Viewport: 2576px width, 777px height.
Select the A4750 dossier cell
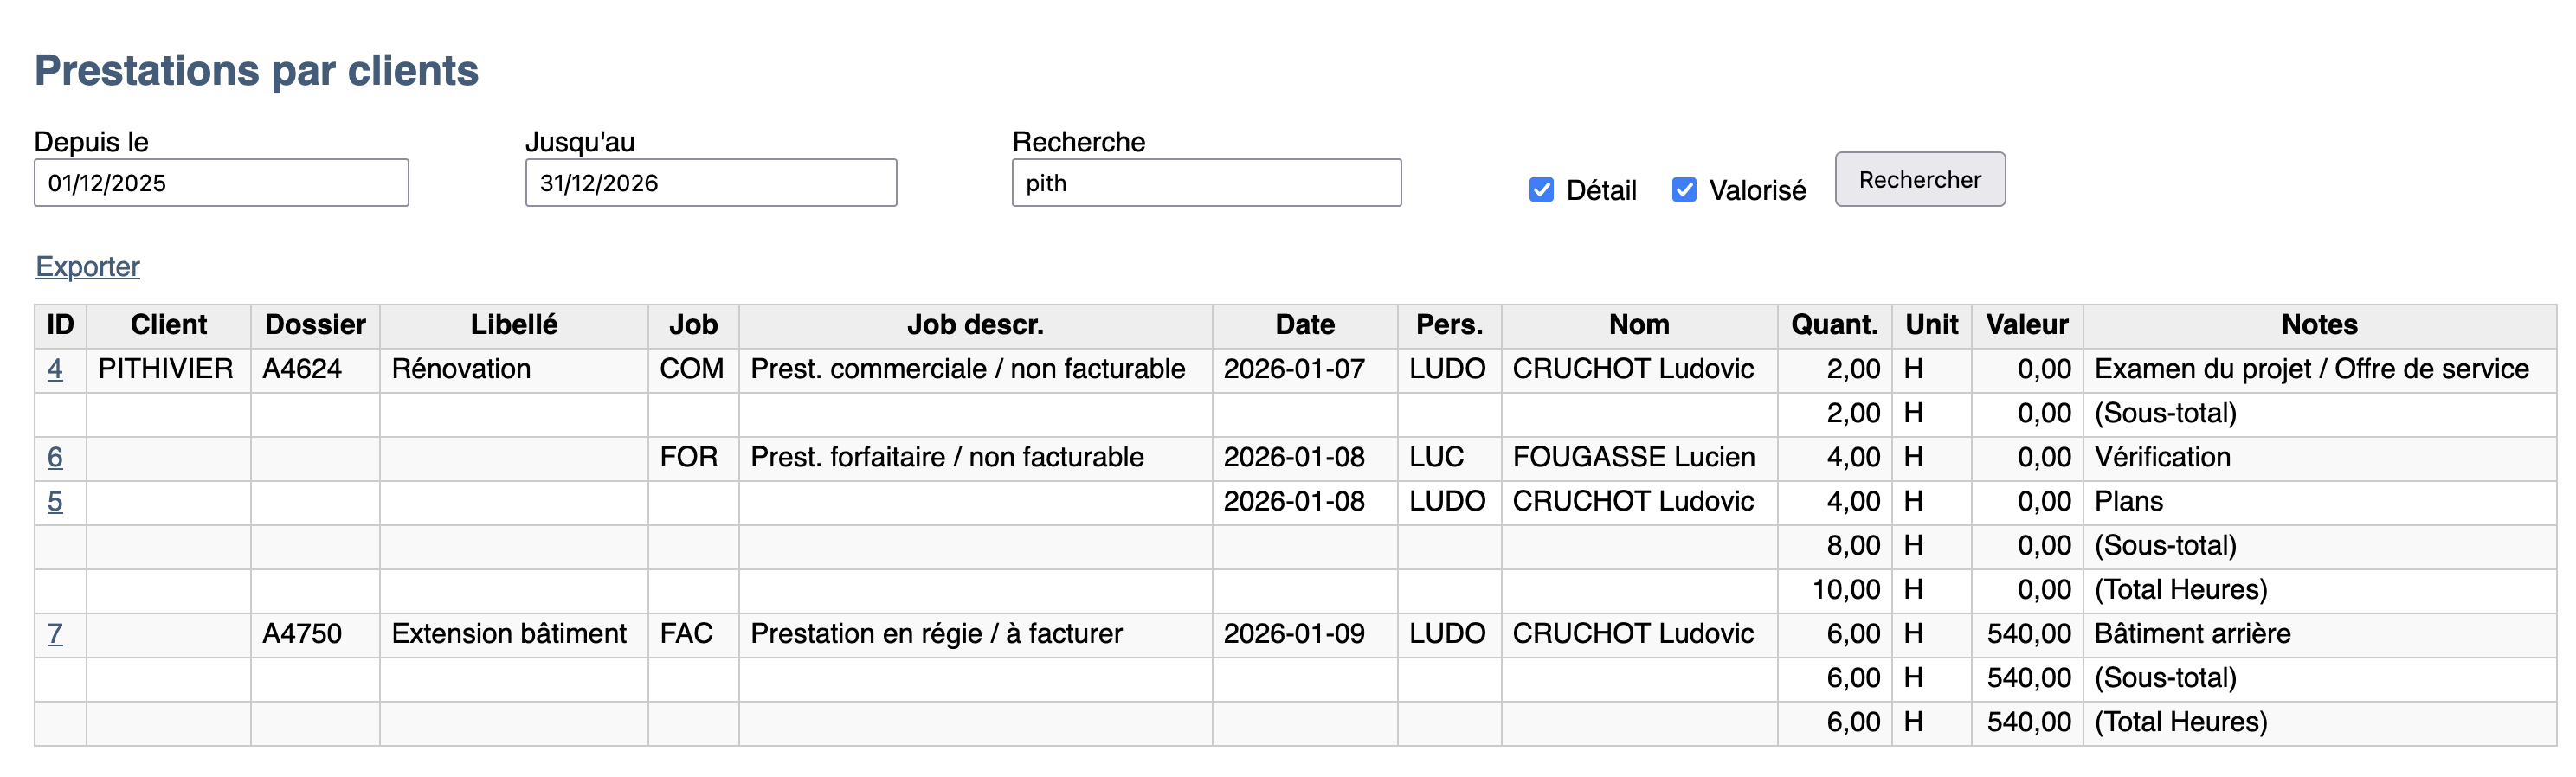[x=302, y=634]
